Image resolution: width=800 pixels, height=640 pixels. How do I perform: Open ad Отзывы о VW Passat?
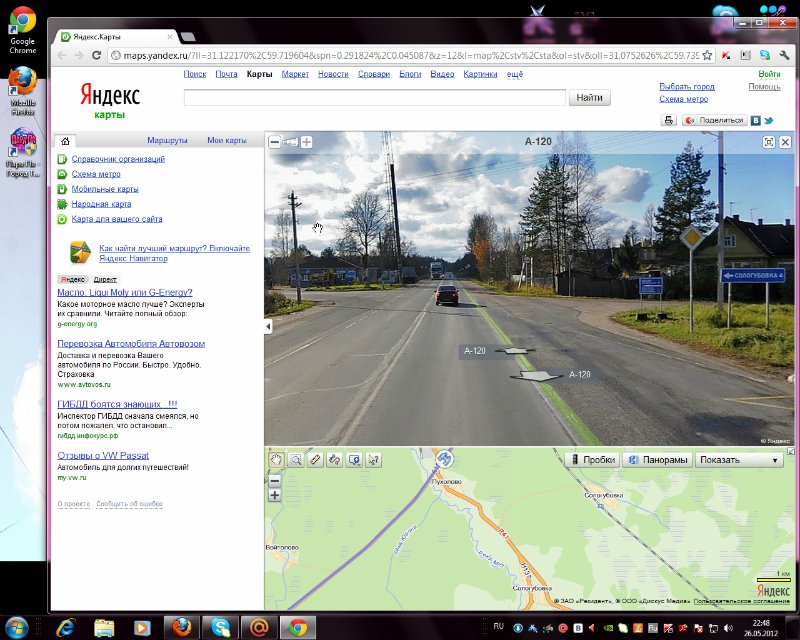tap(103, 455)
